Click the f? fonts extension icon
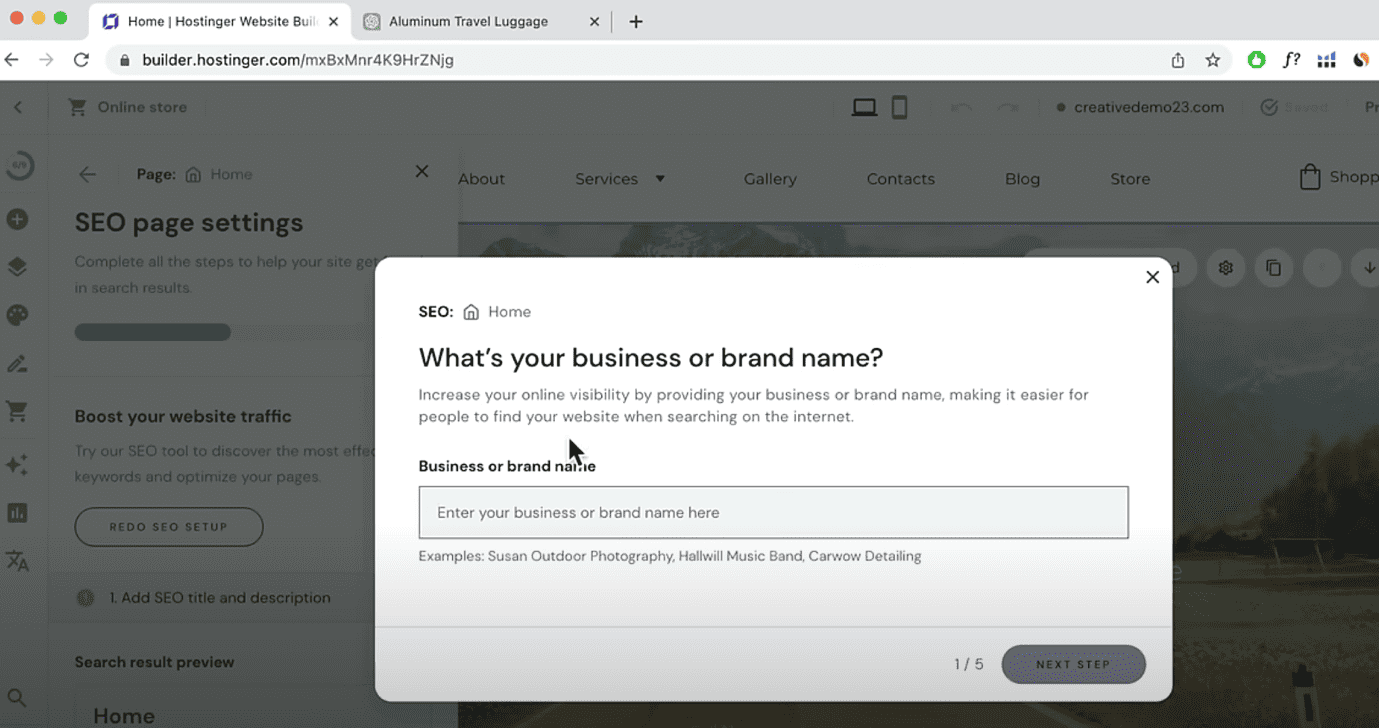The image size is (1379, 728). [1291, 60]
